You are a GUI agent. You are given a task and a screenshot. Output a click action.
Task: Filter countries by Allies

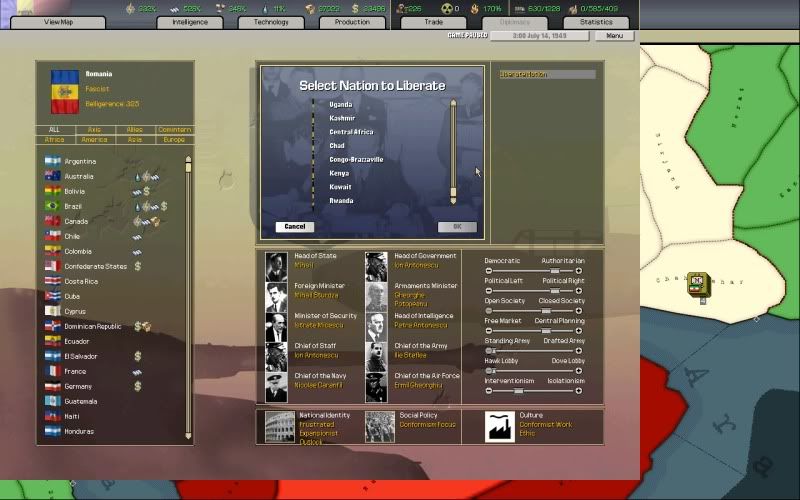click(135, 130)
